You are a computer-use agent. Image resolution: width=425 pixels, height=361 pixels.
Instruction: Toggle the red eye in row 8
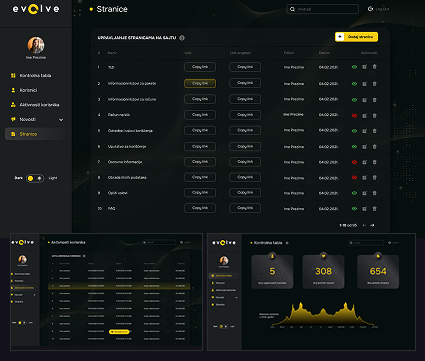pyautogui.click(x=354, y=178)
